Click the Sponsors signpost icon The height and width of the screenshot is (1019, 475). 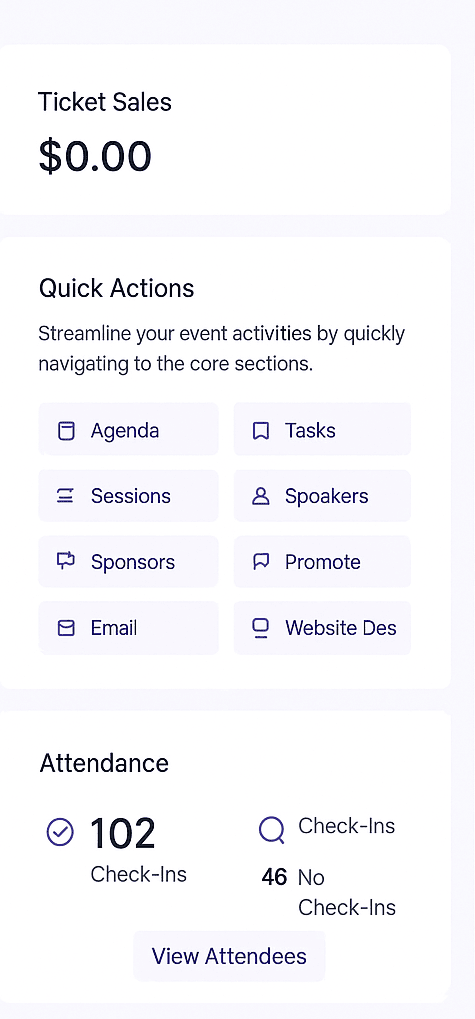coord(66,561)
